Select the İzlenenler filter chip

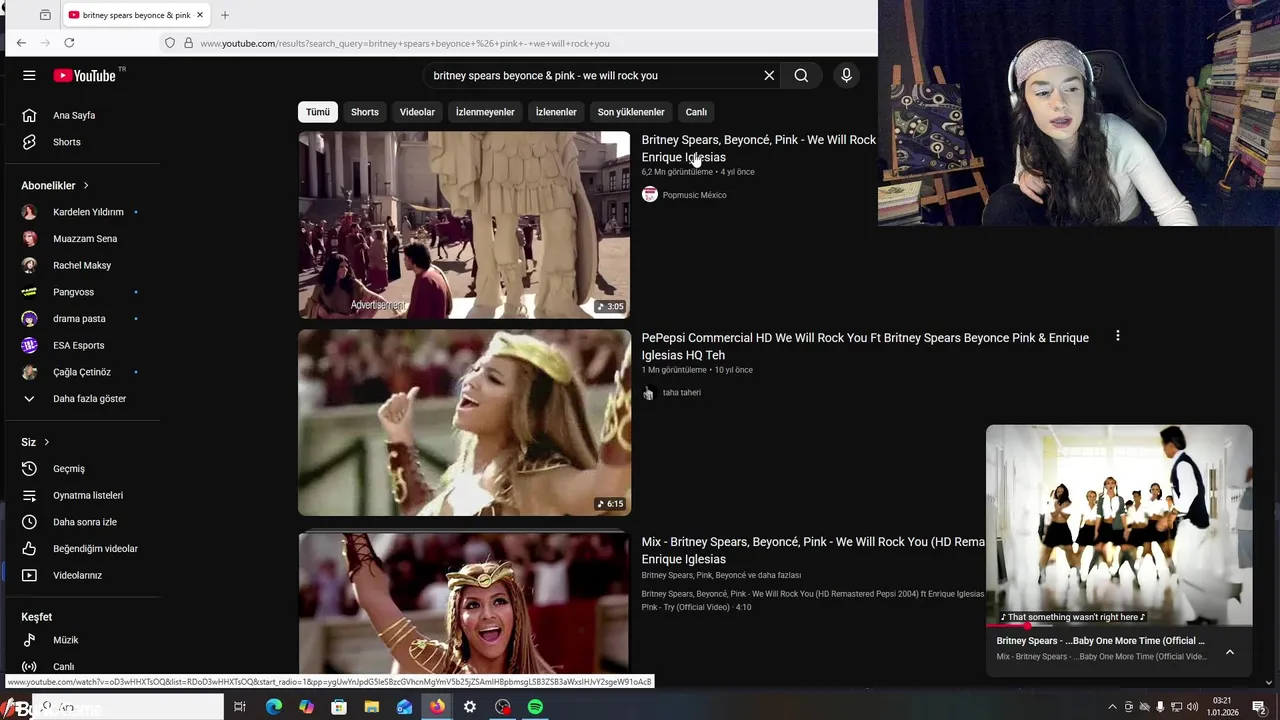coord(556,112)
